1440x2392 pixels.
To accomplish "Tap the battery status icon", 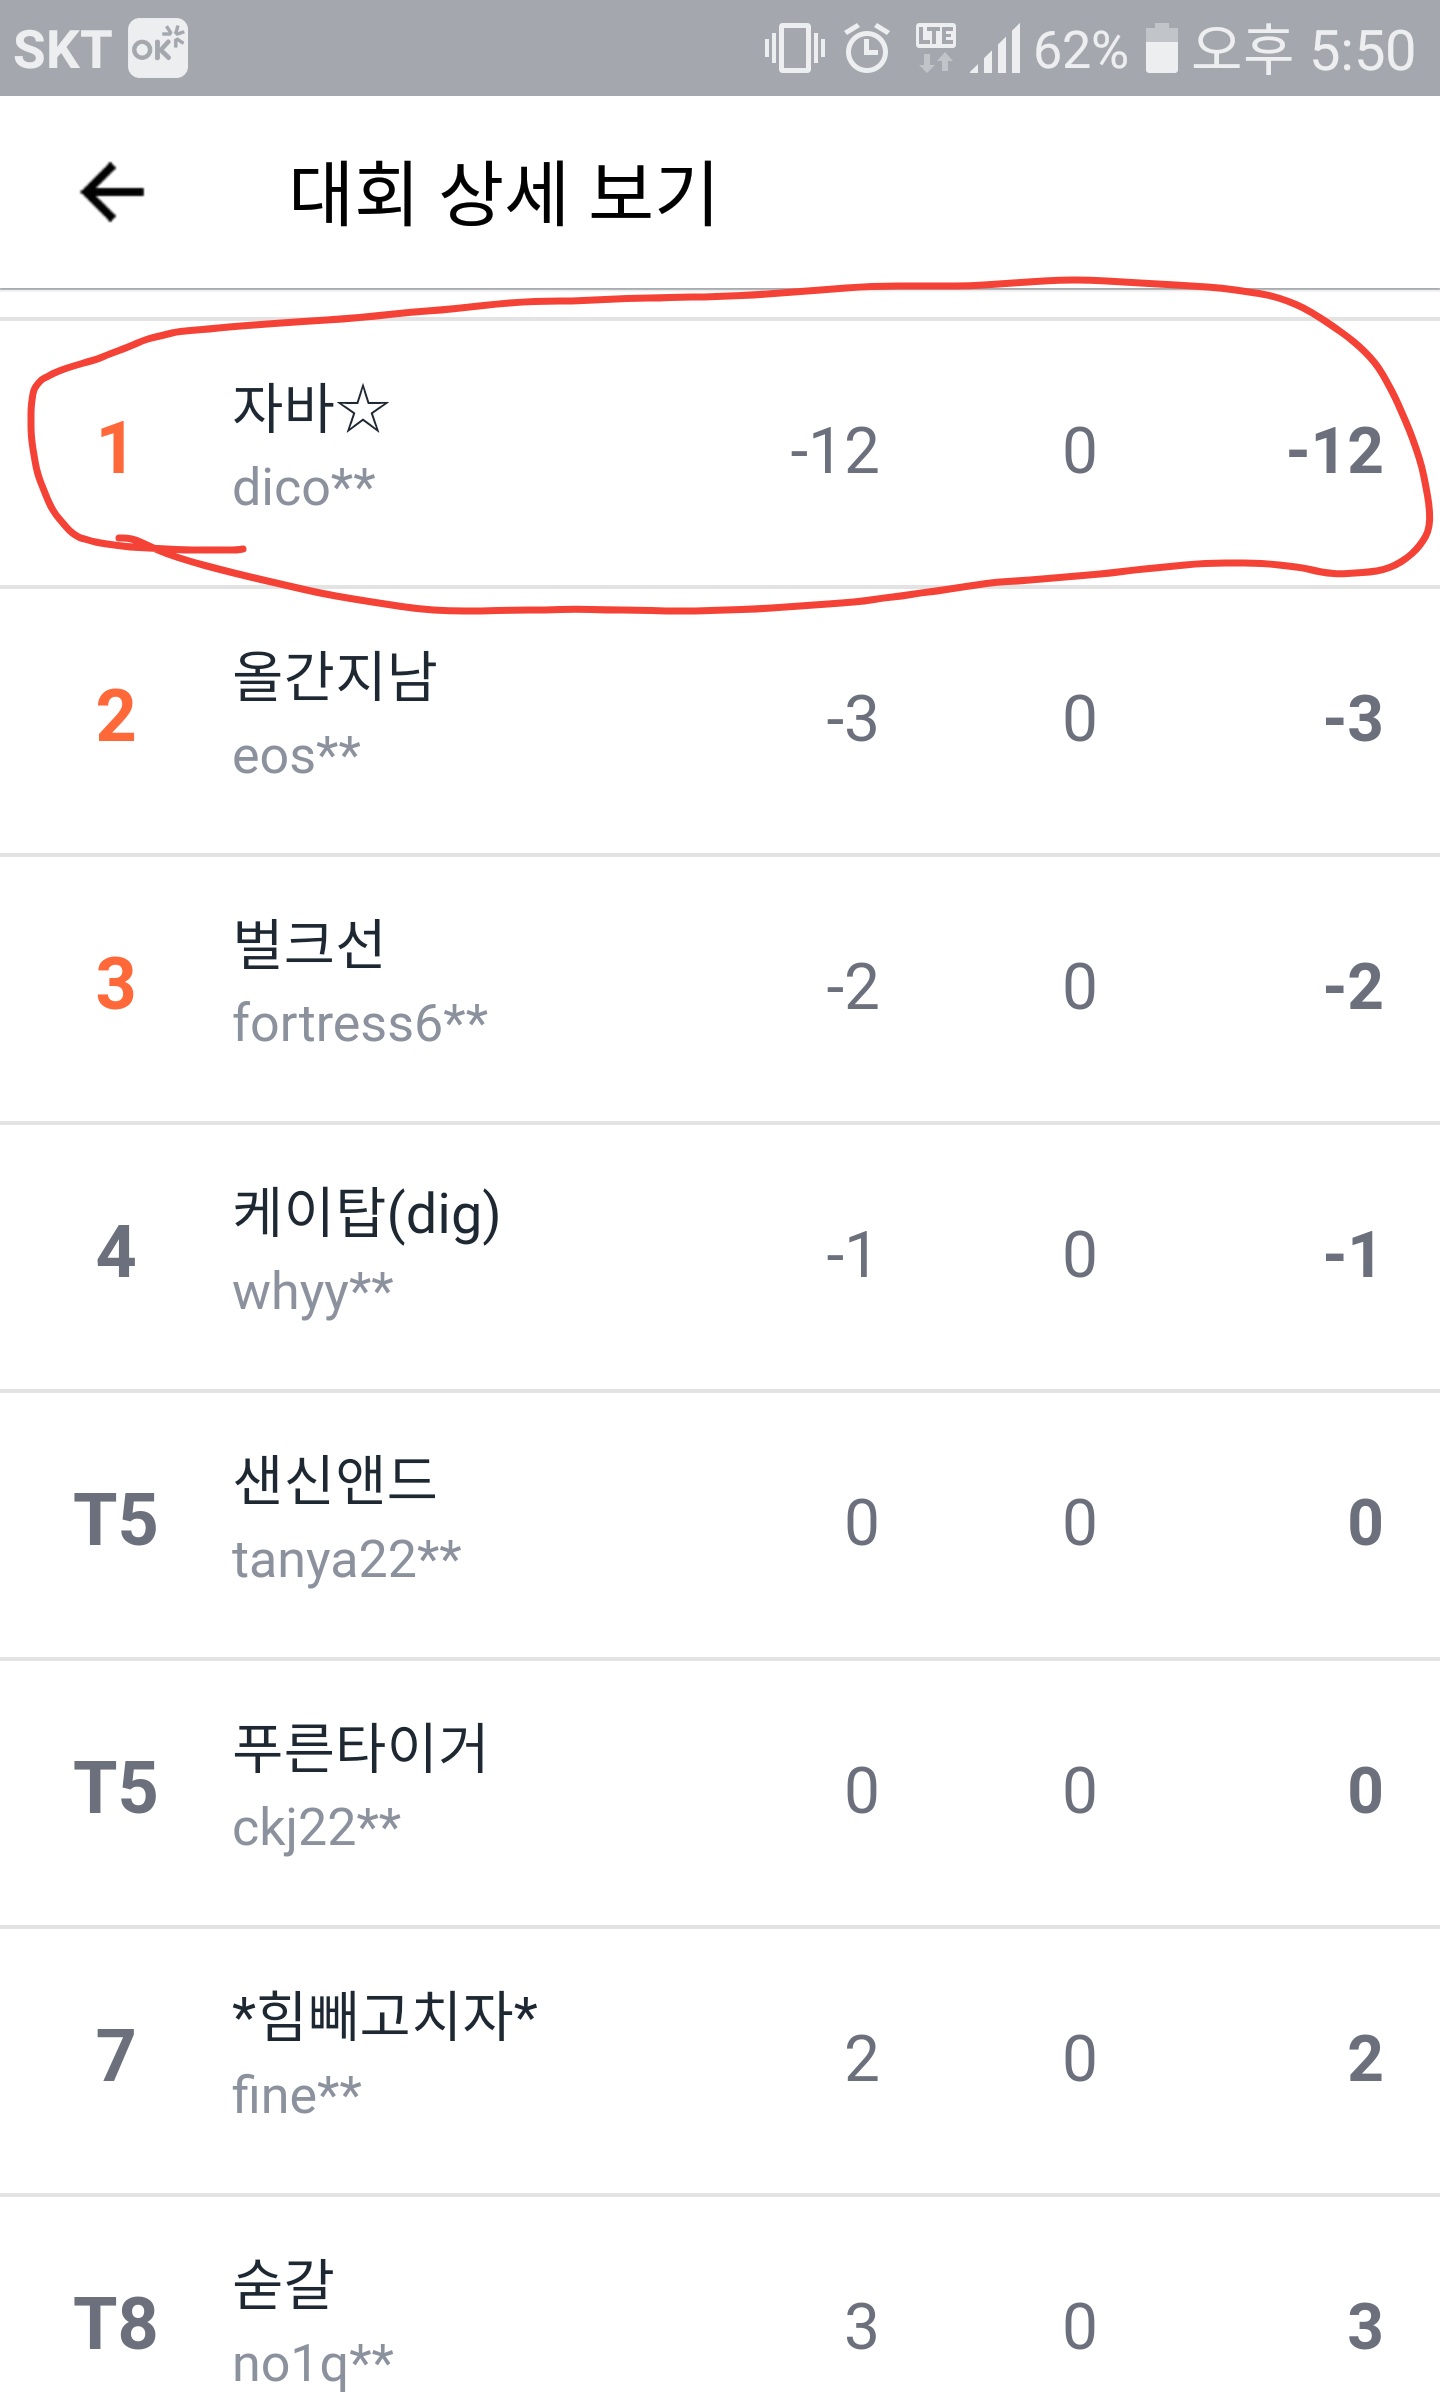I will (1161, 49).
